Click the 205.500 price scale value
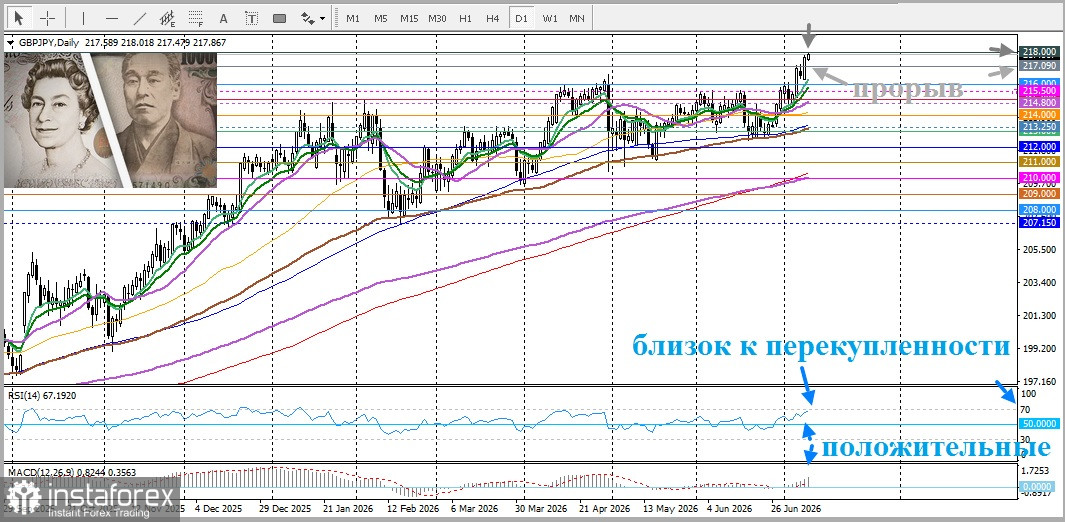The width and height of the screenshot is (1065, 522). [1038, 250]
